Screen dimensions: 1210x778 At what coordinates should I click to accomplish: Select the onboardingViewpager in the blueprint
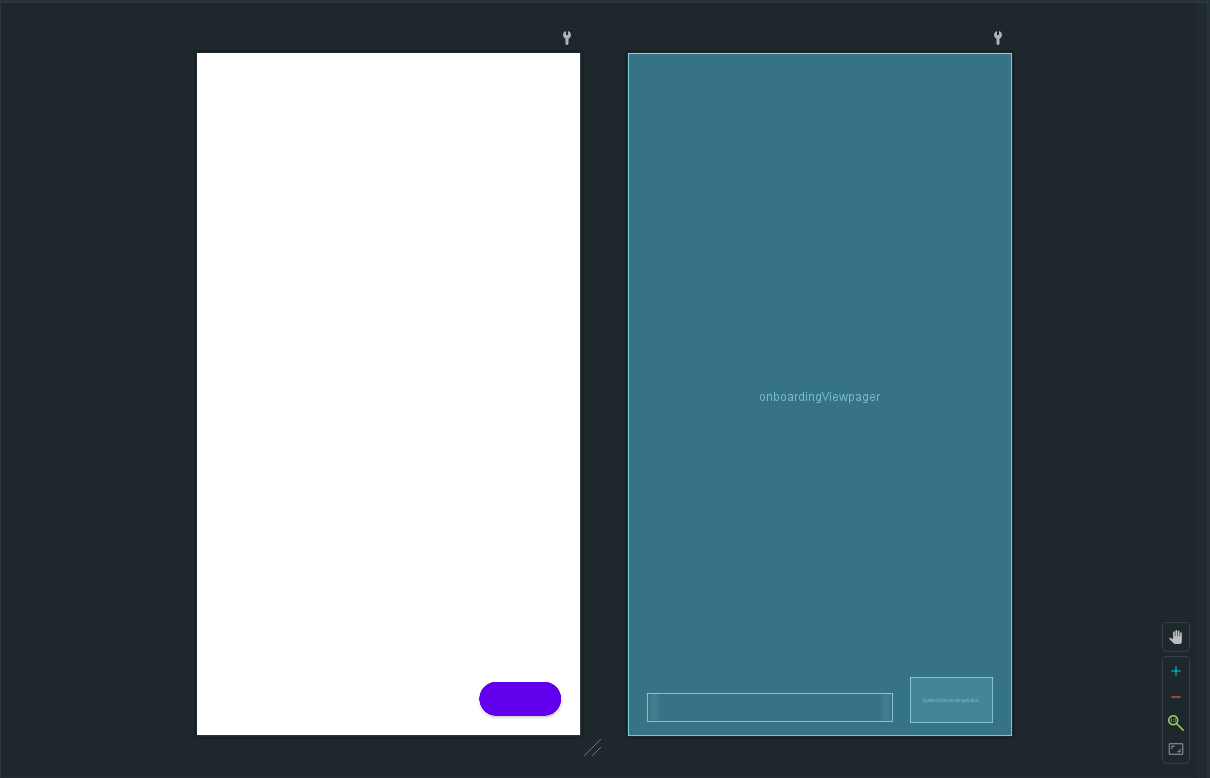[819, 397]
